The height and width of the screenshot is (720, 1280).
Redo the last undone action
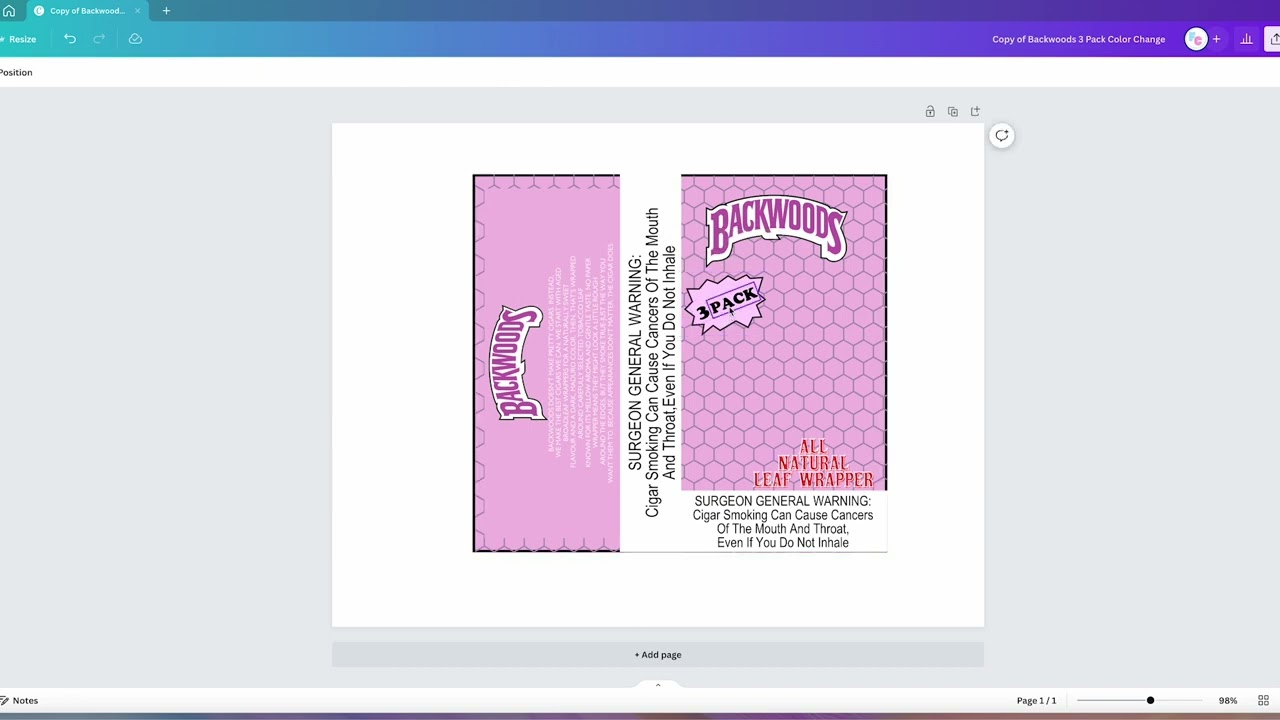[99, 39]
